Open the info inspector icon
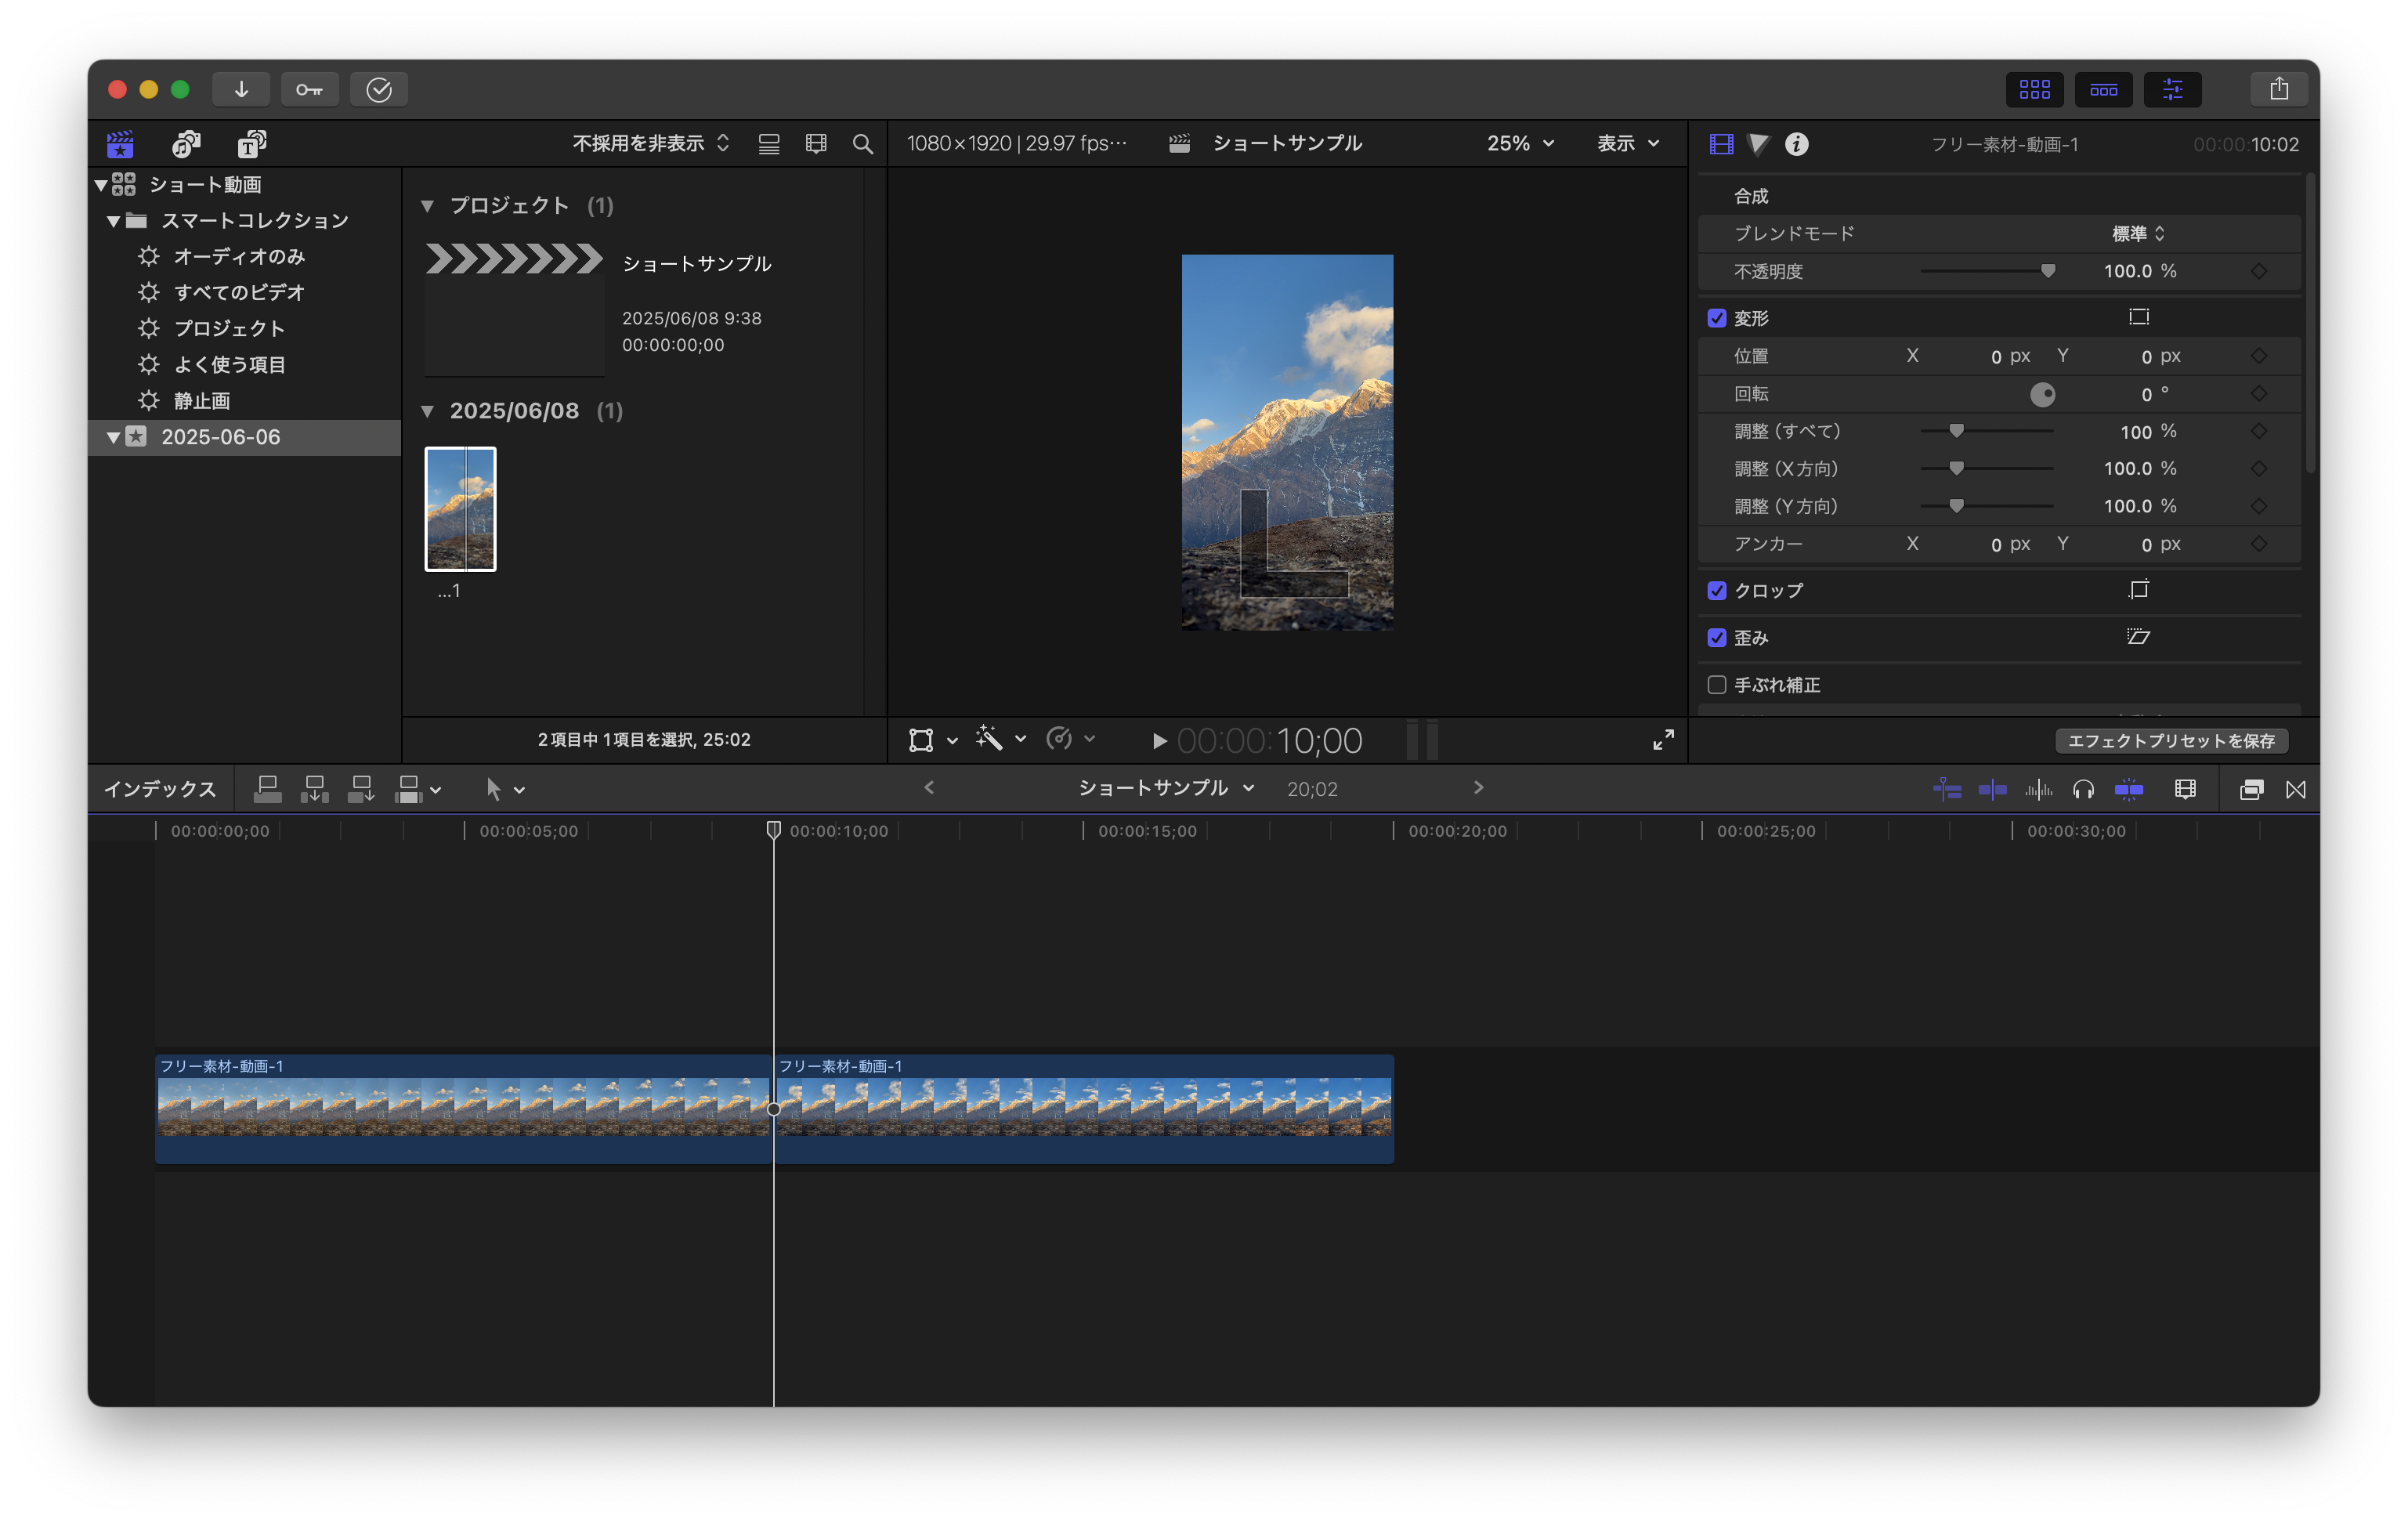2408x1523 pixels. [1796, 144]
